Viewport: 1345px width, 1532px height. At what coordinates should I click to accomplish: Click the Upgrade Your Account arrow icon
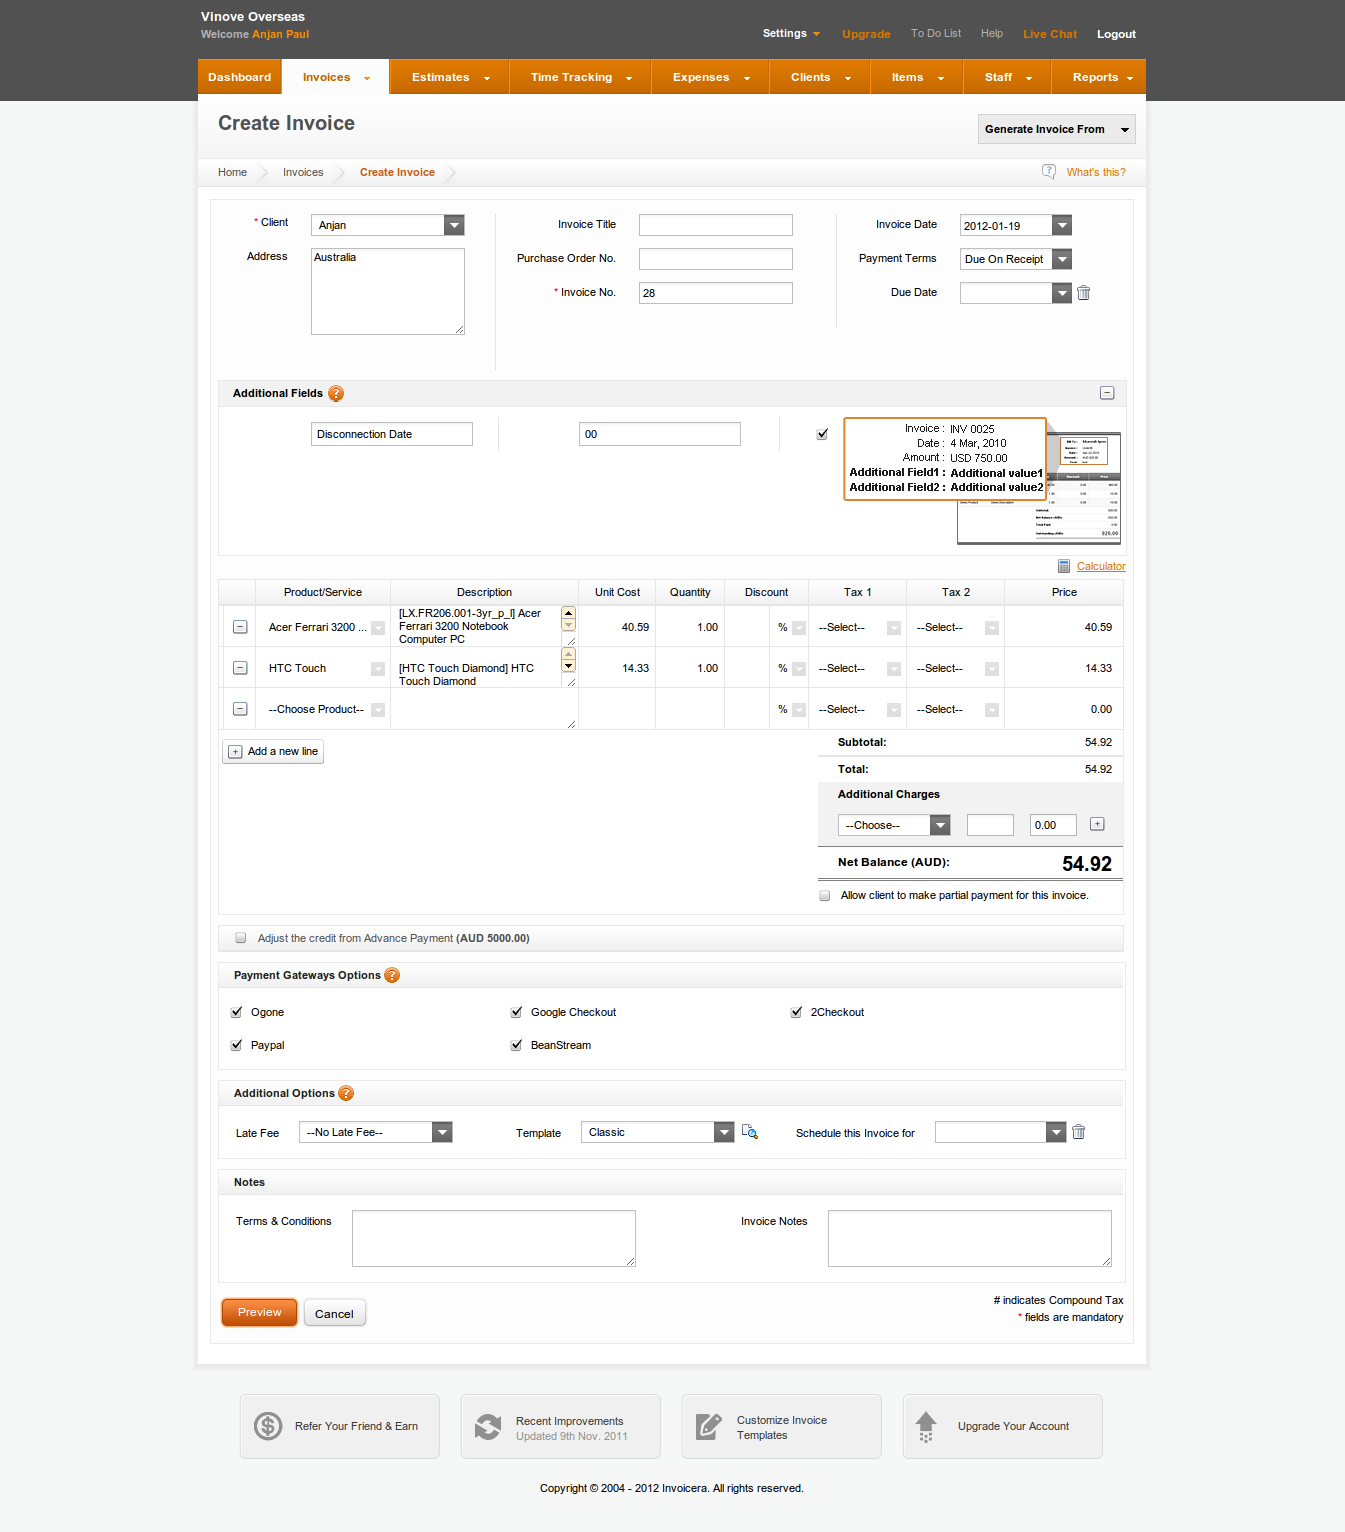pos(926,1427)
